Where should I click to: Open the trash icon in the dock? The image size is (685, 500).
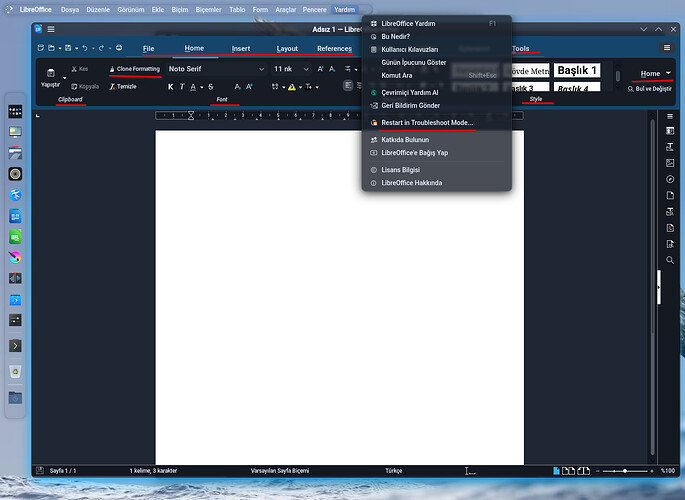tap(15, 372)
